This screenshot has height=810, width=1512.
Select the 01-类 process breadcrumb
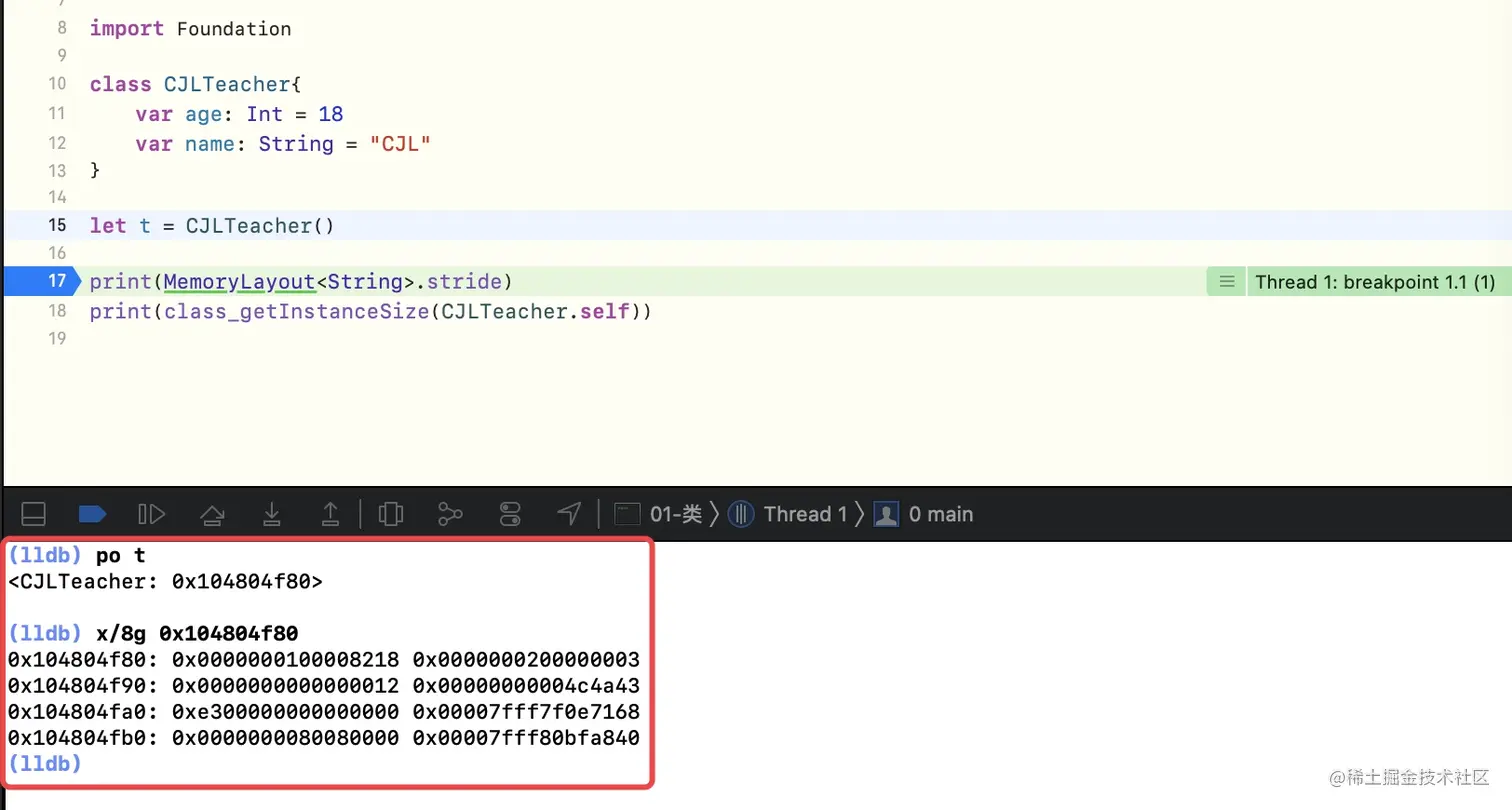point(659,514)
